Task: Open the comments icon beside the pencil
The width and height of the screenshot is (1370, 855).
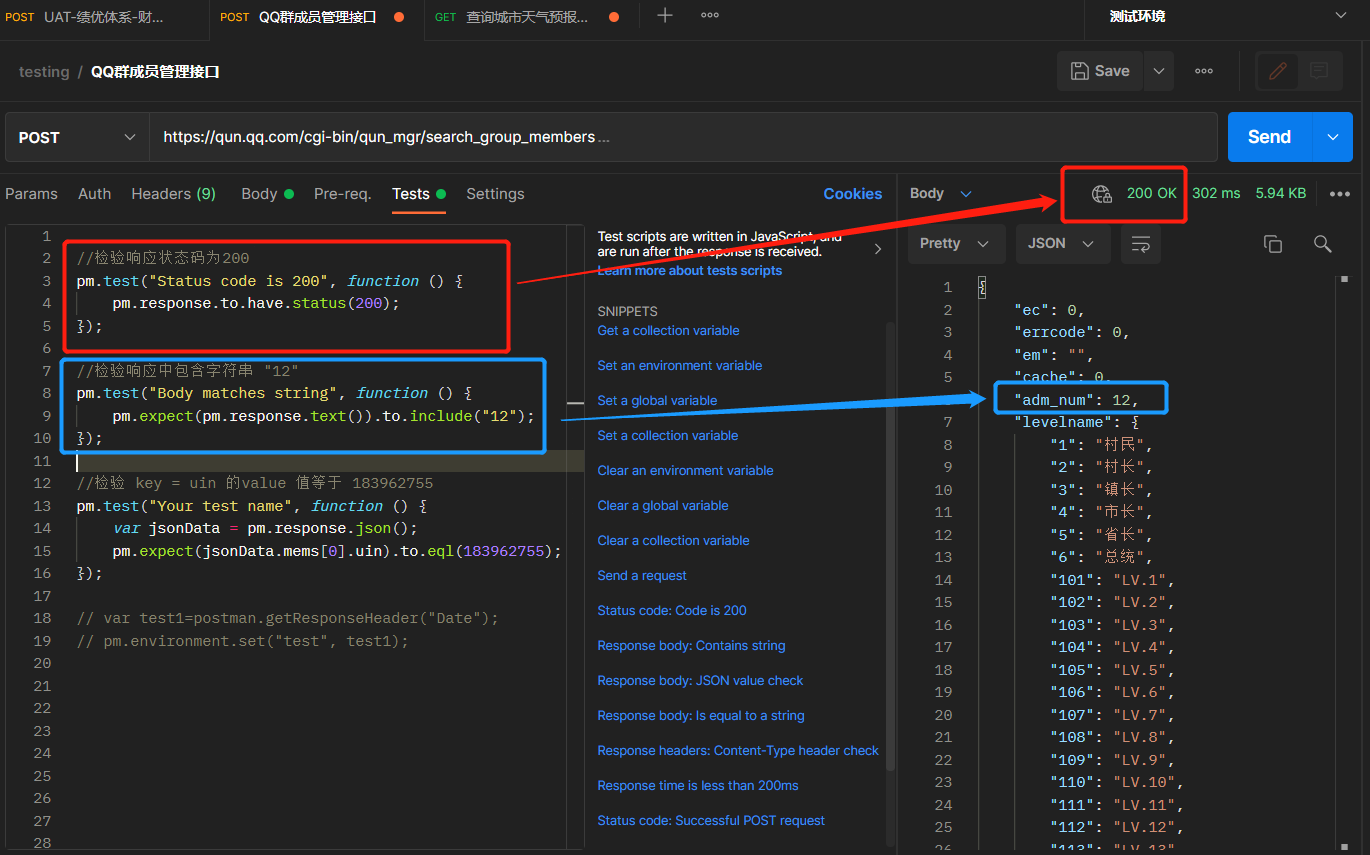Action: [x=1319, y=71]
